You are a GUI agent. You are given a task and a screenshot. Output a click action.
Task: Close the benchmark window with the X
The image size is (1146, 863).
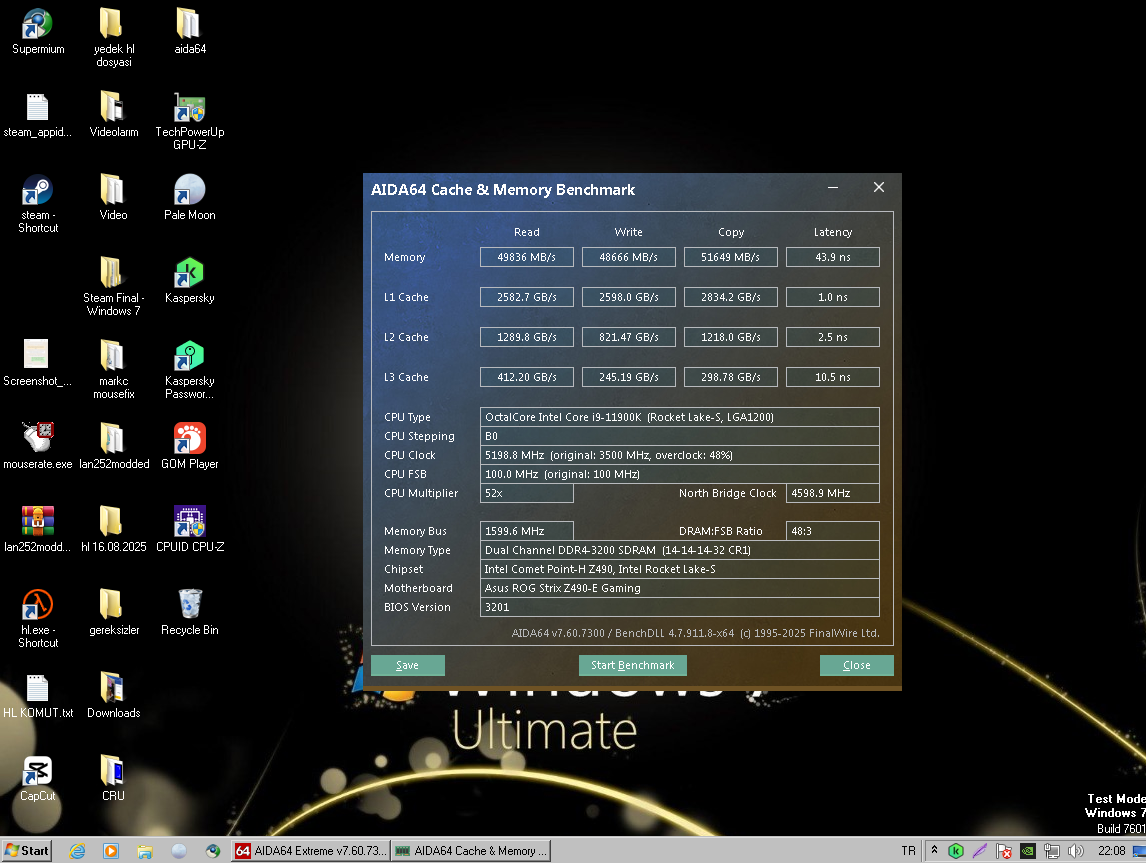879,188
